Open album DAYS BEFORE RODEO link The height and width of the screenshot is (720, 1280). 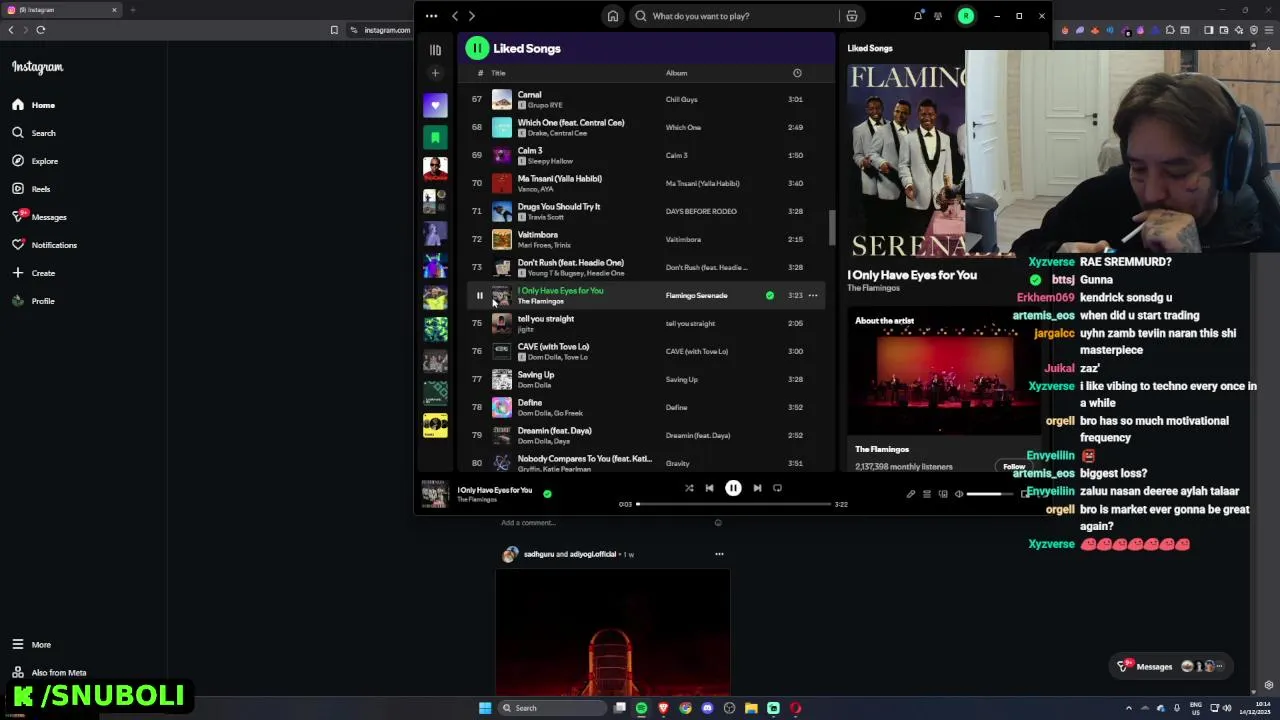click(x=701, y=211)
